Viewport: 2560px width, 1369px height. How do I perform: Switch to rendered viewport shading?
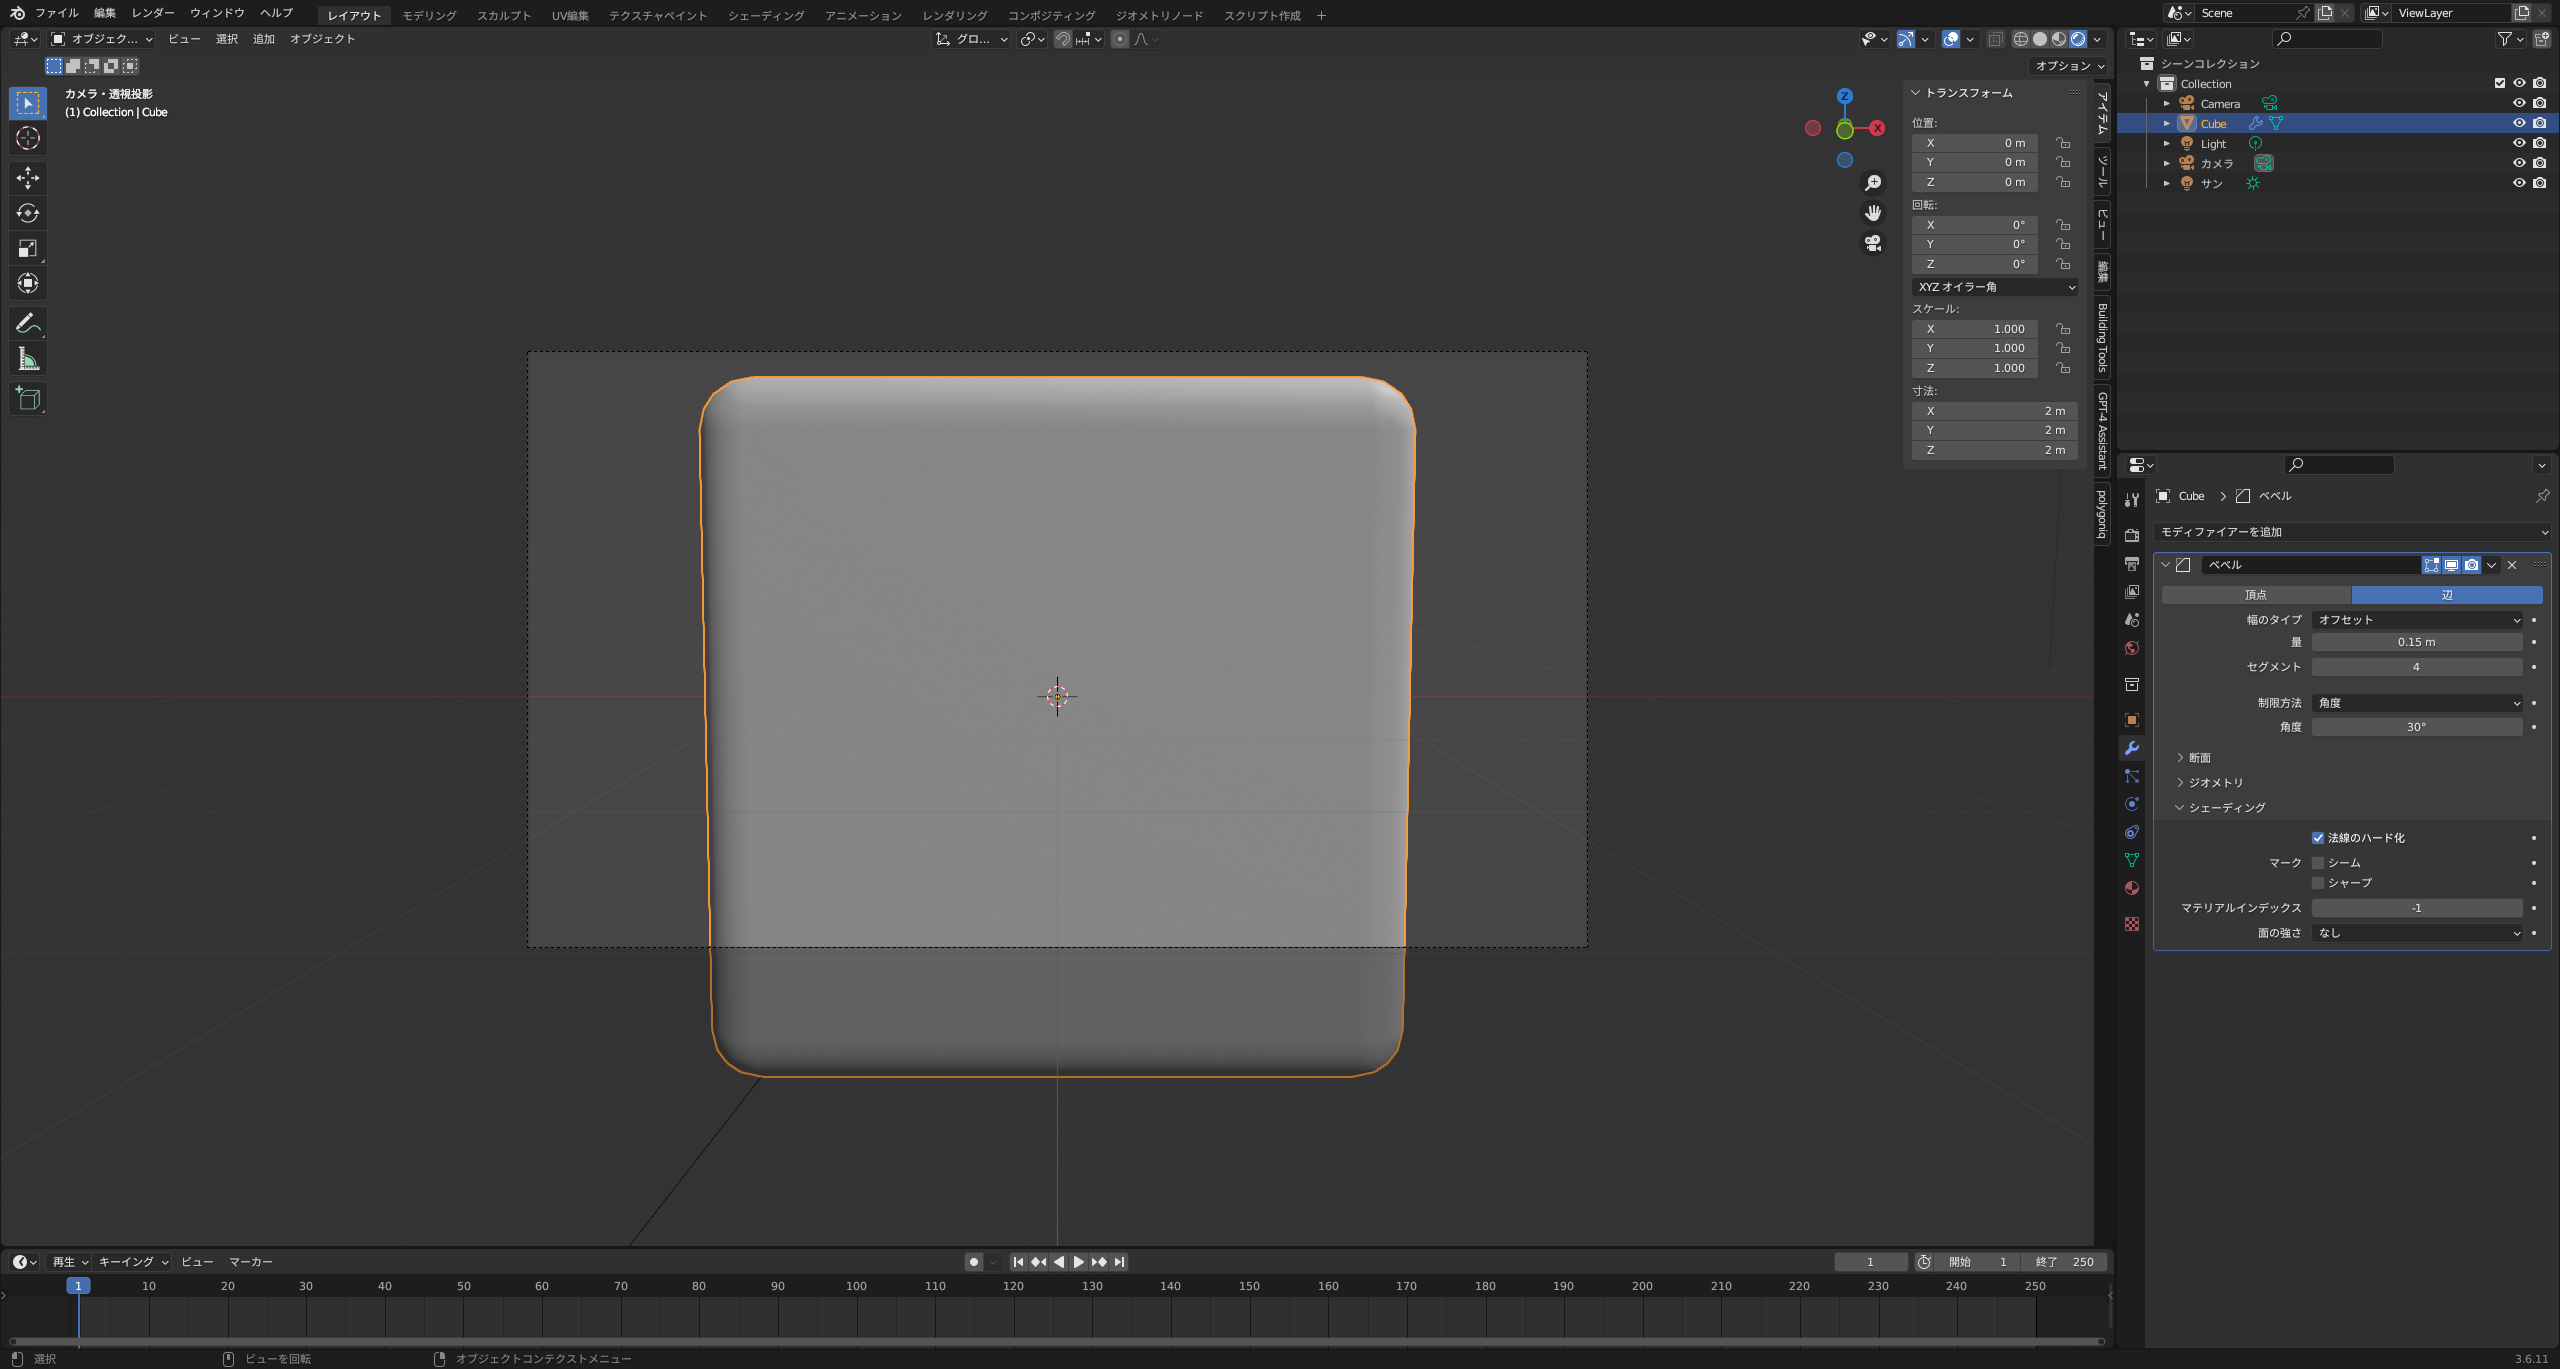coord(2078,39)
